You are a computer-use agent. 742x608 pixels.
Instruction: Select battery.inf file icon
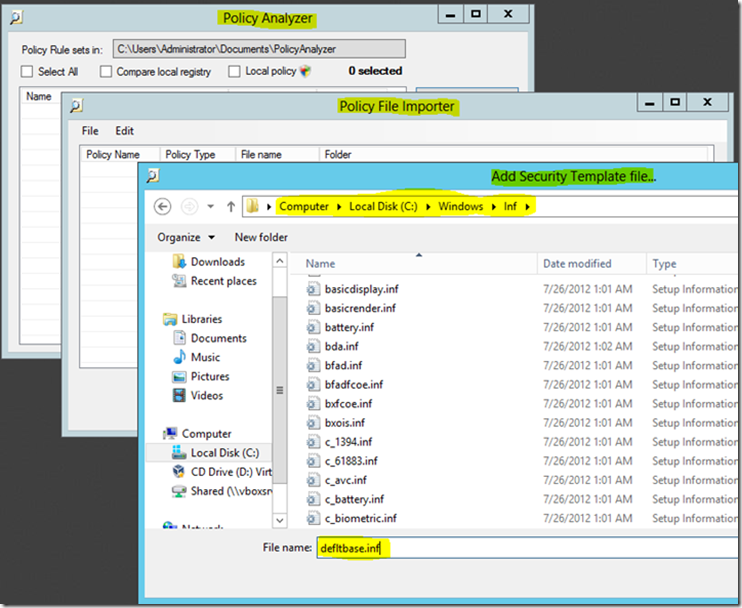pos(312,327)
